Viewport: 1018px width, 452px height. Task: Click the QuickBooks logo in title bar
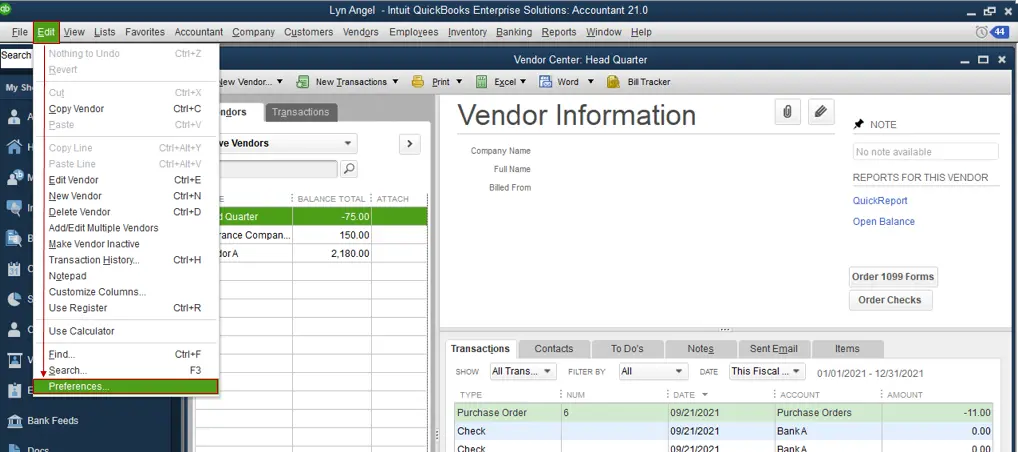5,9
